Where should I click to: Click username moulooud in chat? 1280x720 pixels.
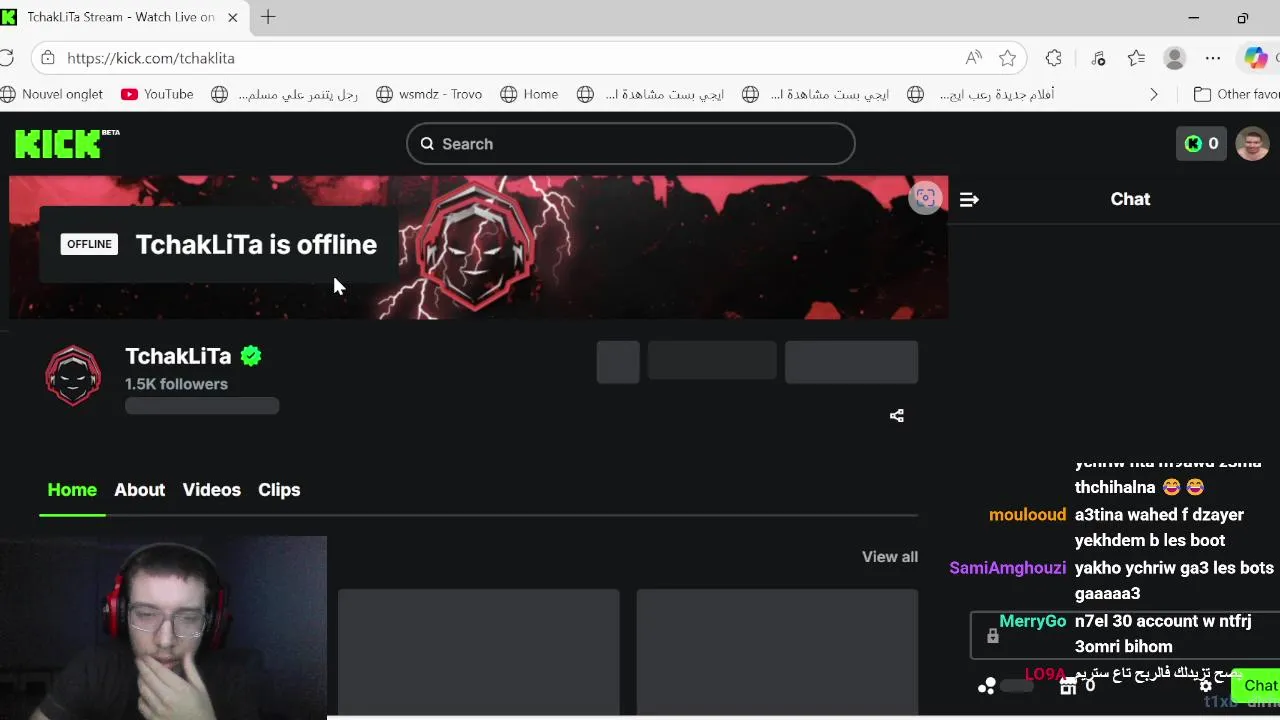(x=1027, y=515)
